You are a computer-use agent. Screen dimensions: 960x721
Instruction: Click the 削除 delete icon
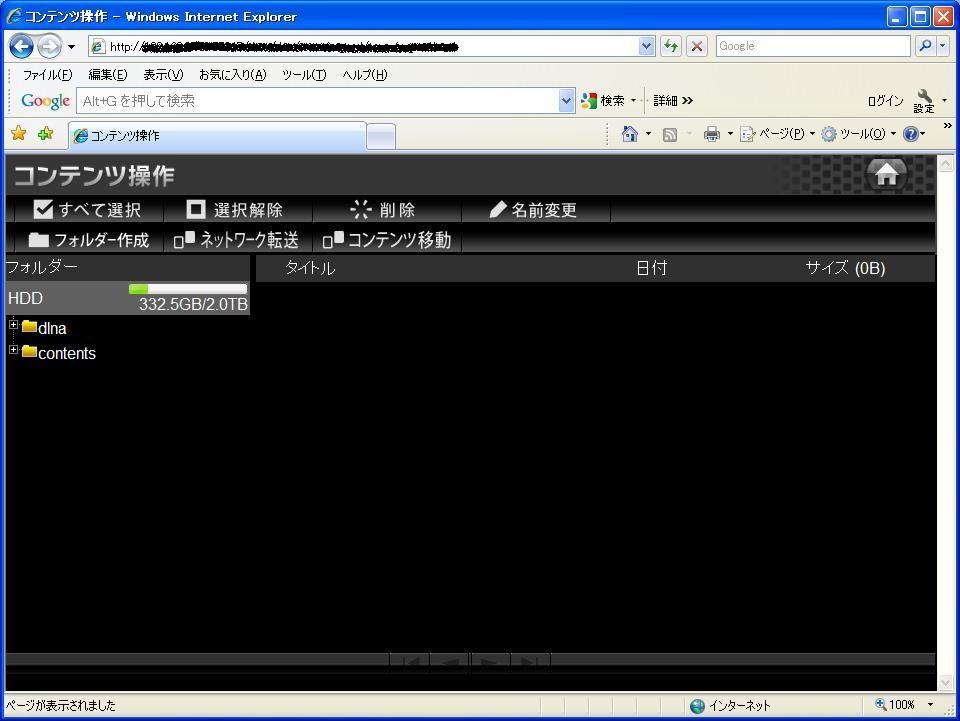360,209
